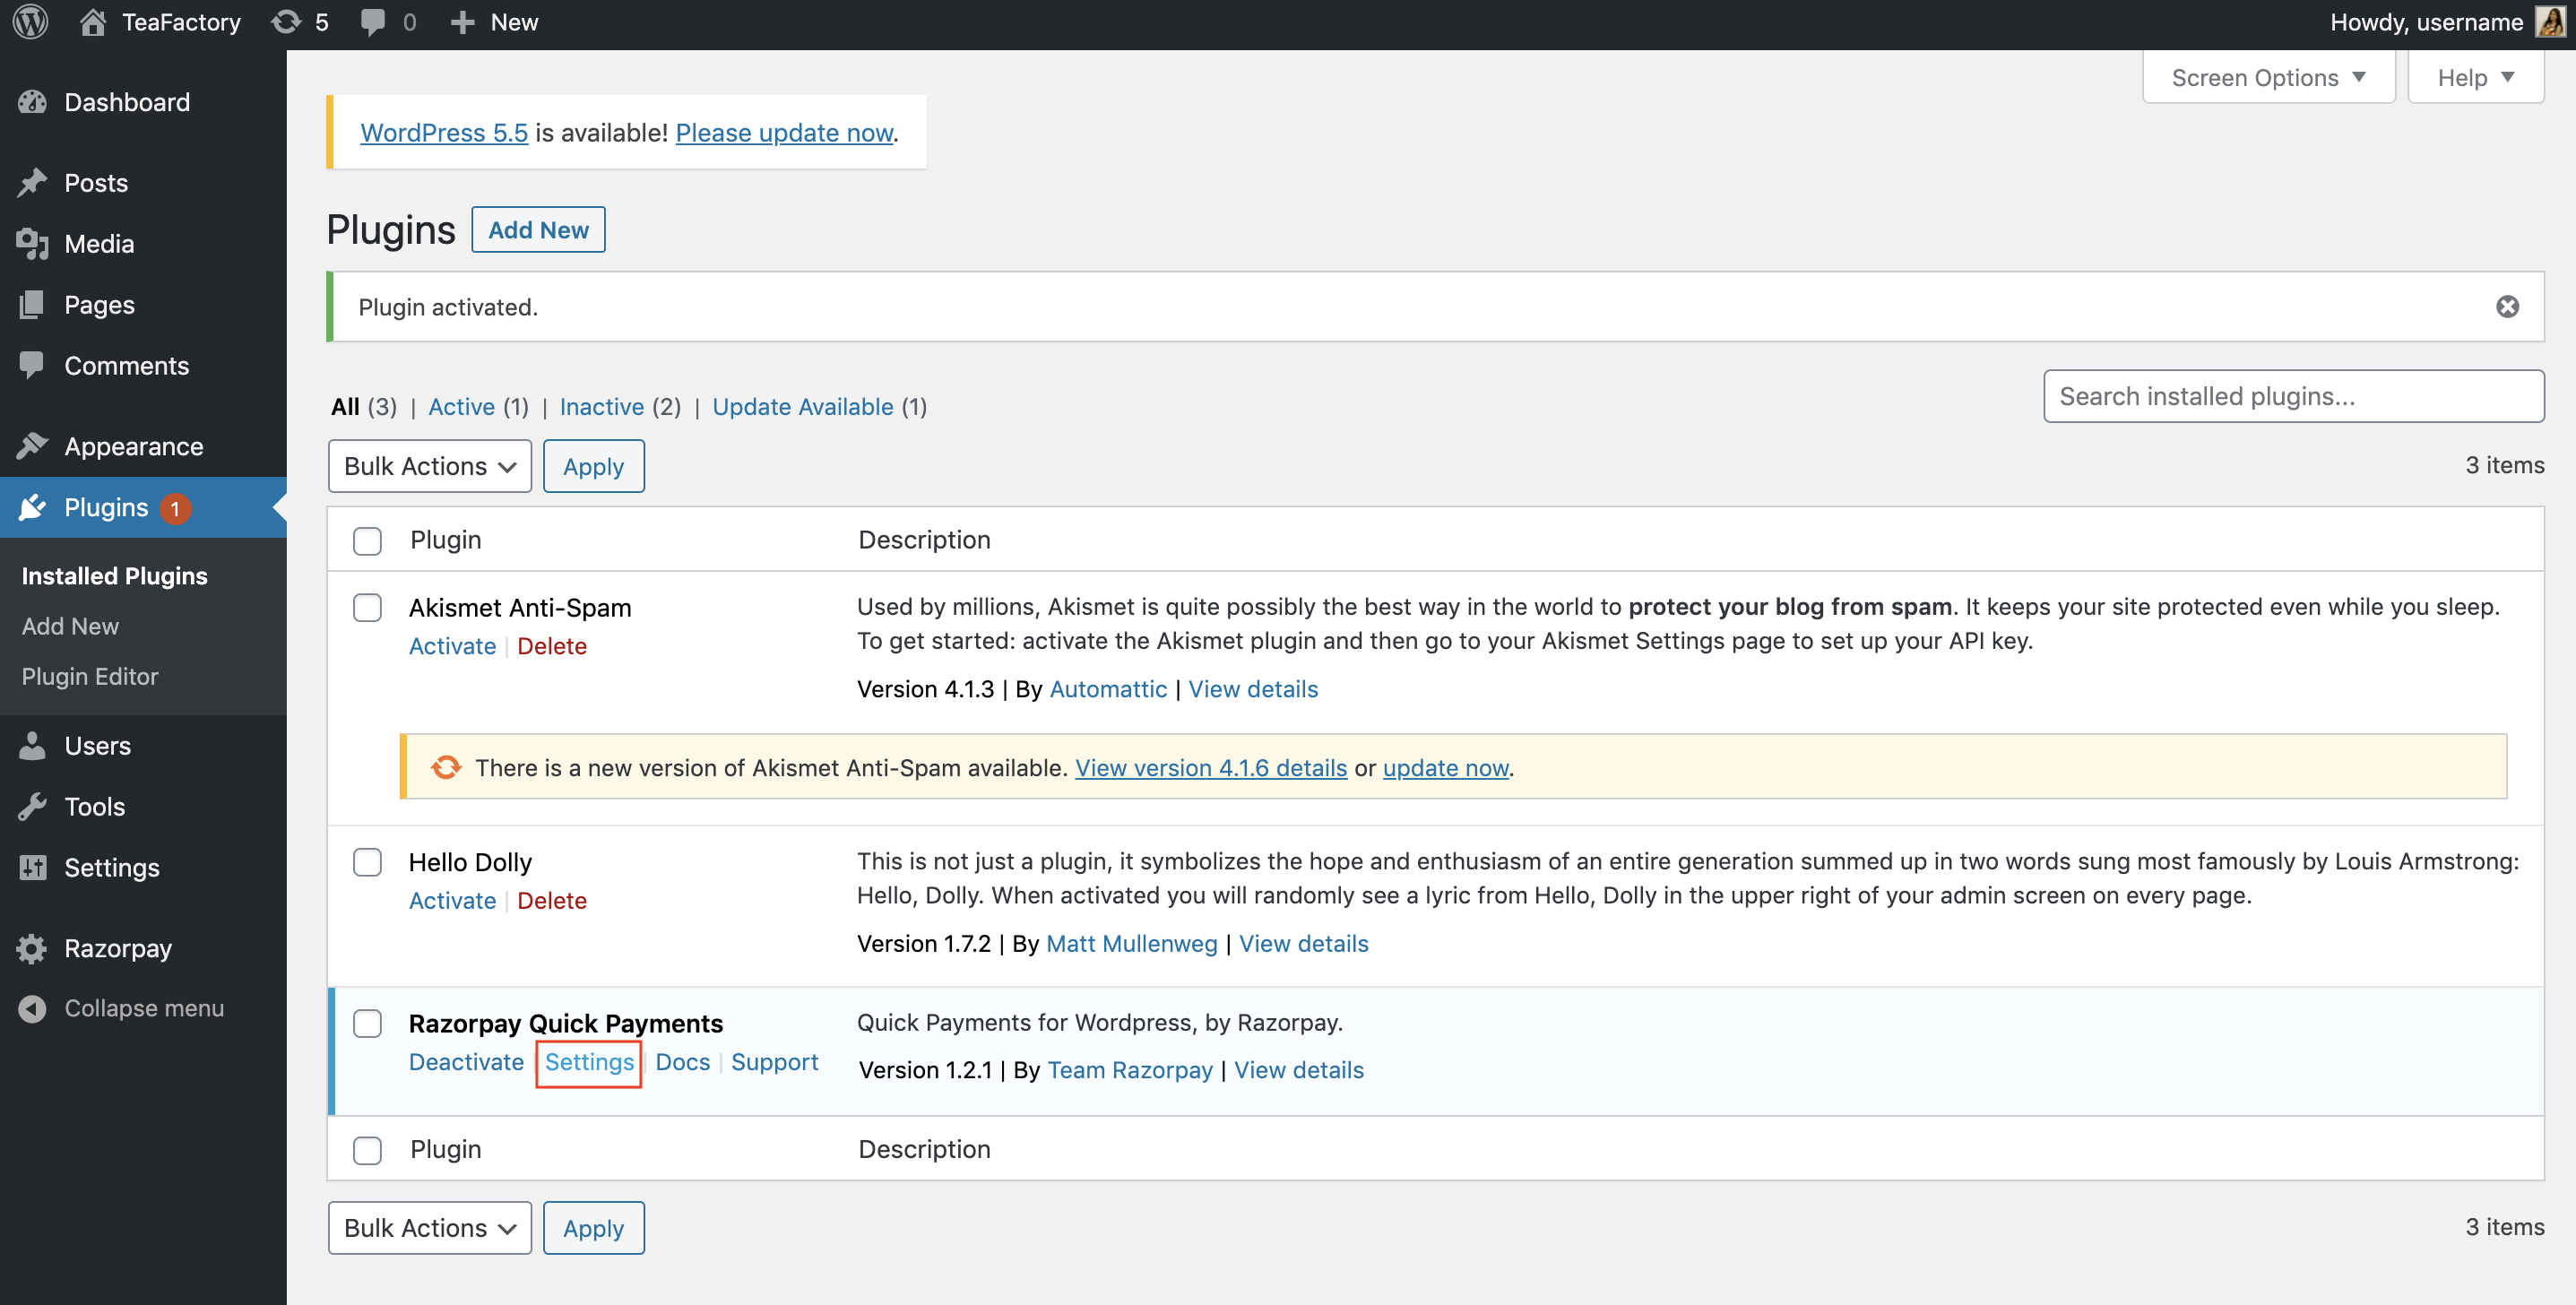Expand the Screen Options panel
Image resolution: width=2576 pixels, height=1305 pixels.
2268,77
